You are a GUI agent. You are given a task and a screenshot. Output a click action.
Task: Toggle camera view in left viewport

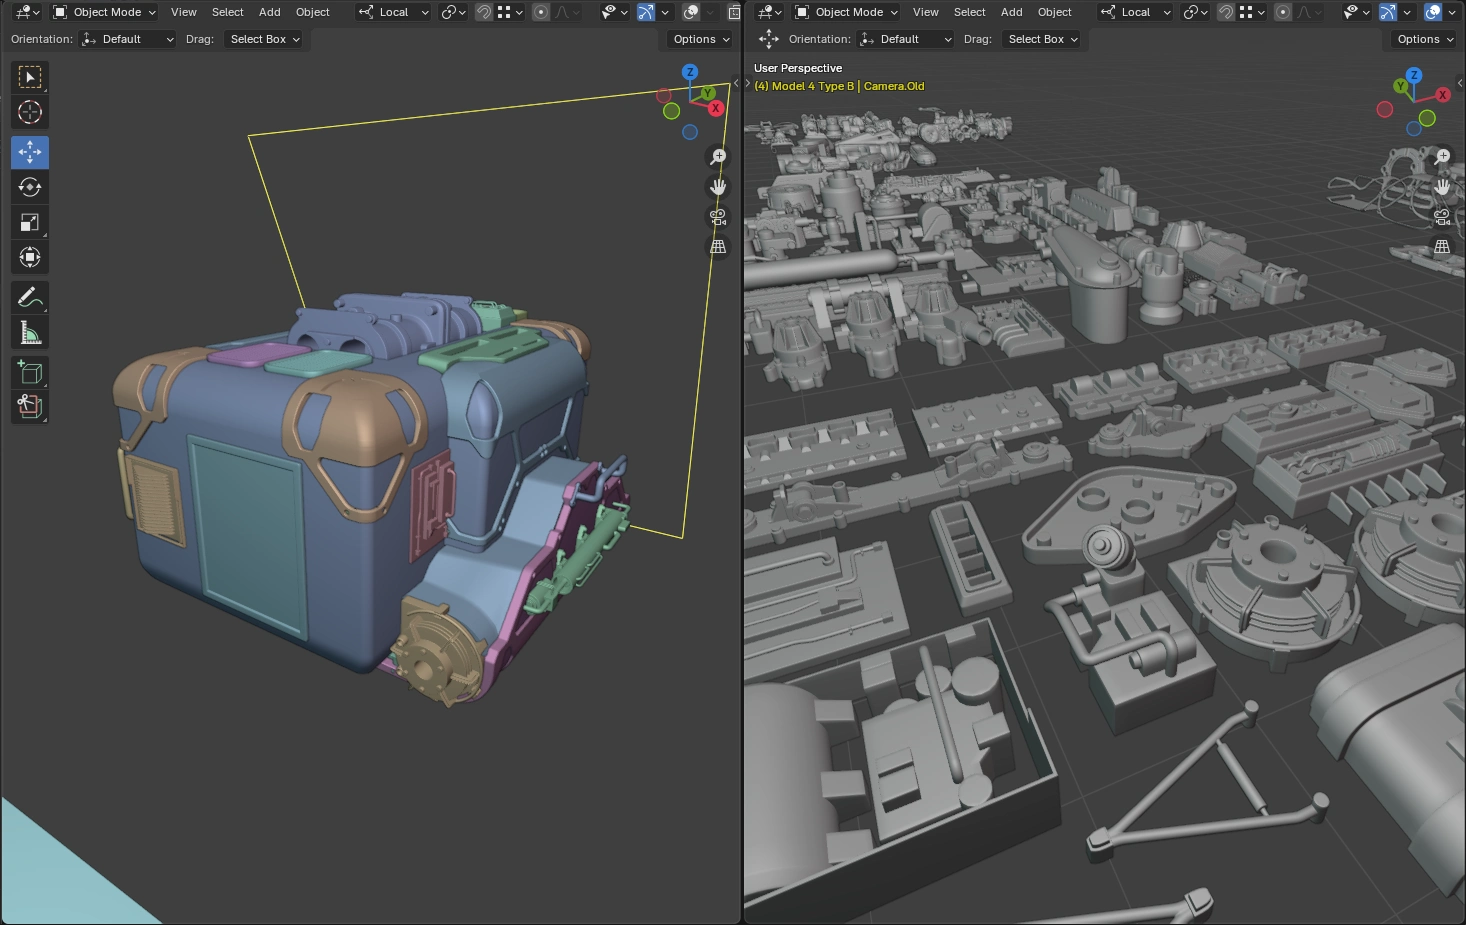coord(718,217)
